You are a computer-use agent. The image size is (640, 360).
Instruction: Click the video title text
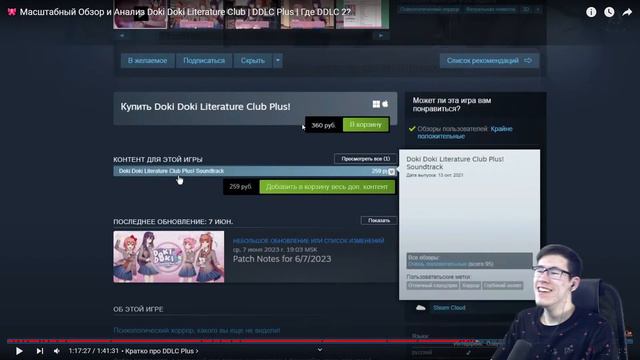(185, 12)
